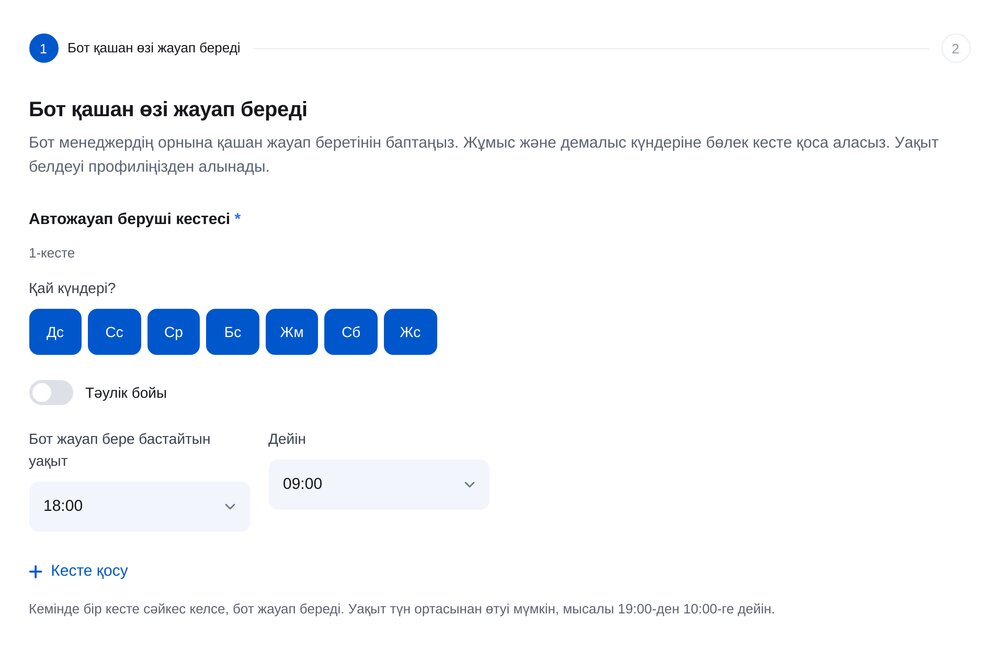The height and width of the screenshot is (649, 1000).
Task: Toggle the Бс weekday chip
Action: [x=233, y=332]
